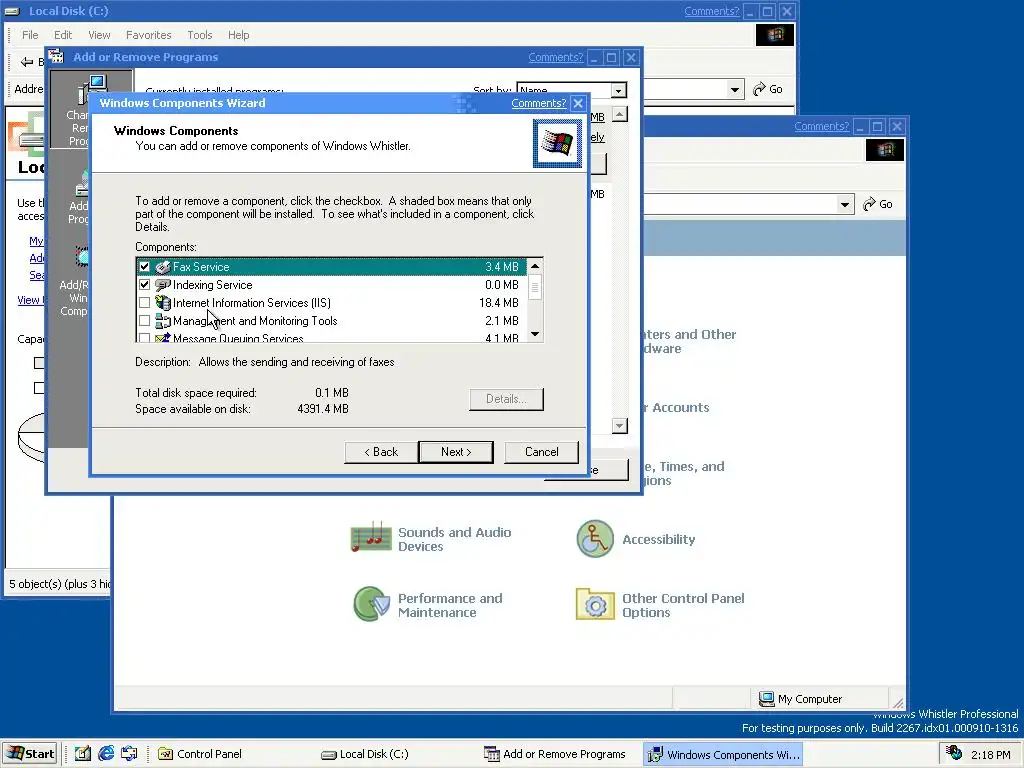Image resolution: width=1024 pixels, height=768 pixels.
Task: Cancel the Windows Components Wizard
Action: (541, 452)
